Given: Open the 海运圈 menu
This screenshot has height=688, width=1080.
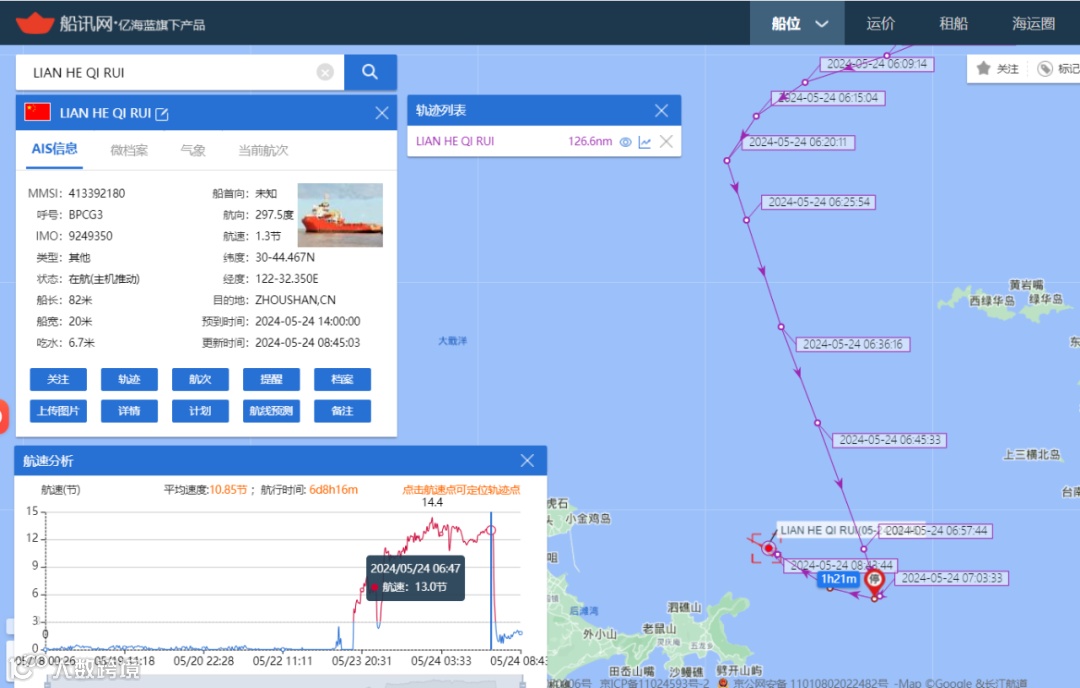Looking at the screenshot, I should [x=1033, y=23].
